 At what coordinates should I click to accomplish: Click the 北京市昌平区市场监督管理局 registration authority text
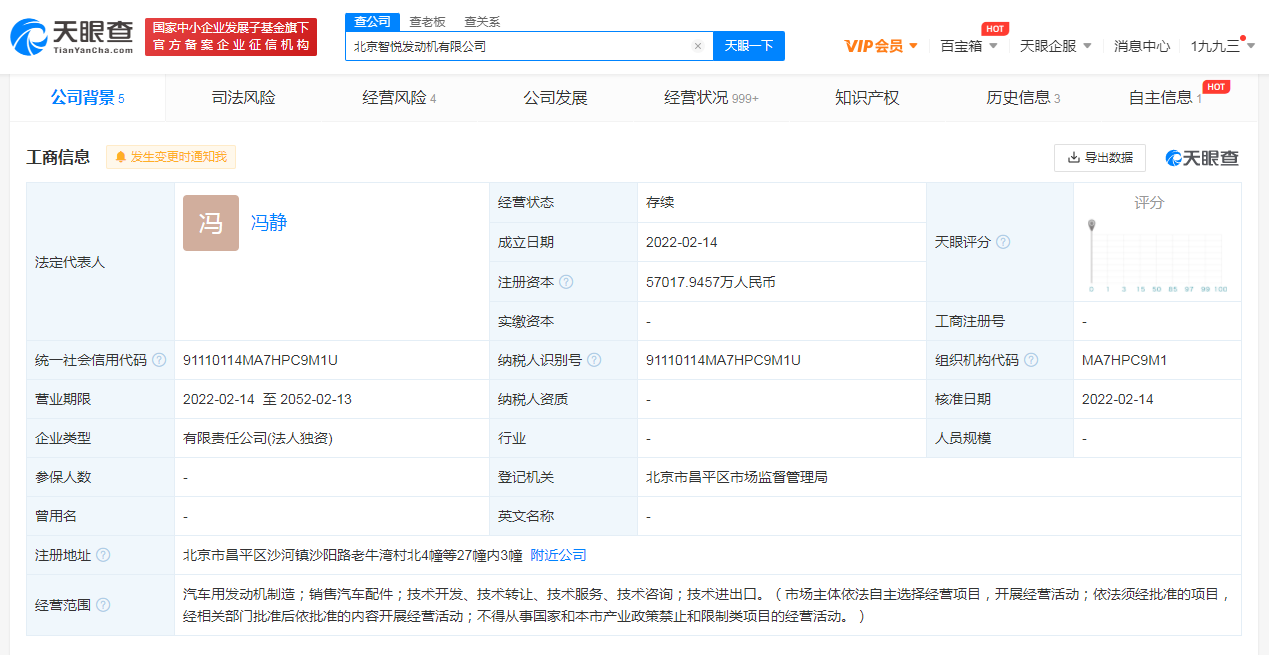click(737, 477)
